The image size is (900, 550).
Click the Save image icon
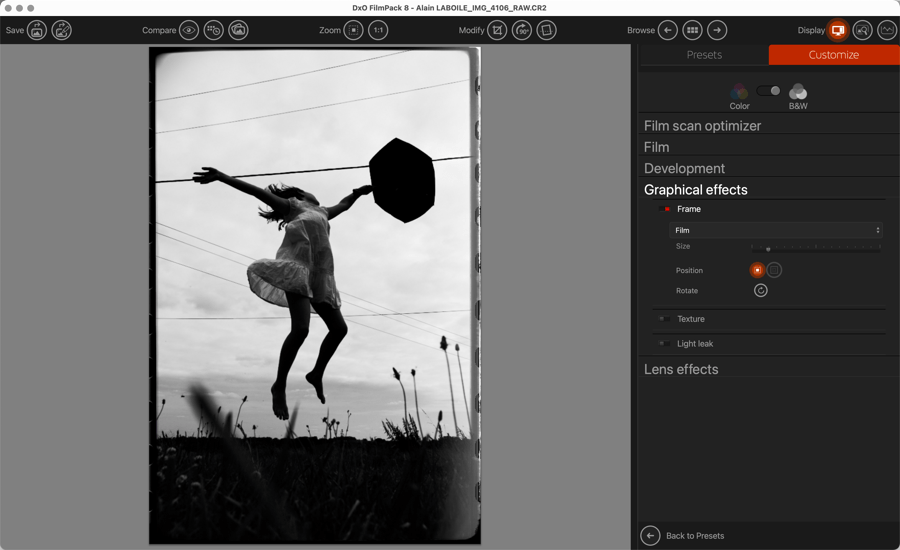[x=37, y=31]
